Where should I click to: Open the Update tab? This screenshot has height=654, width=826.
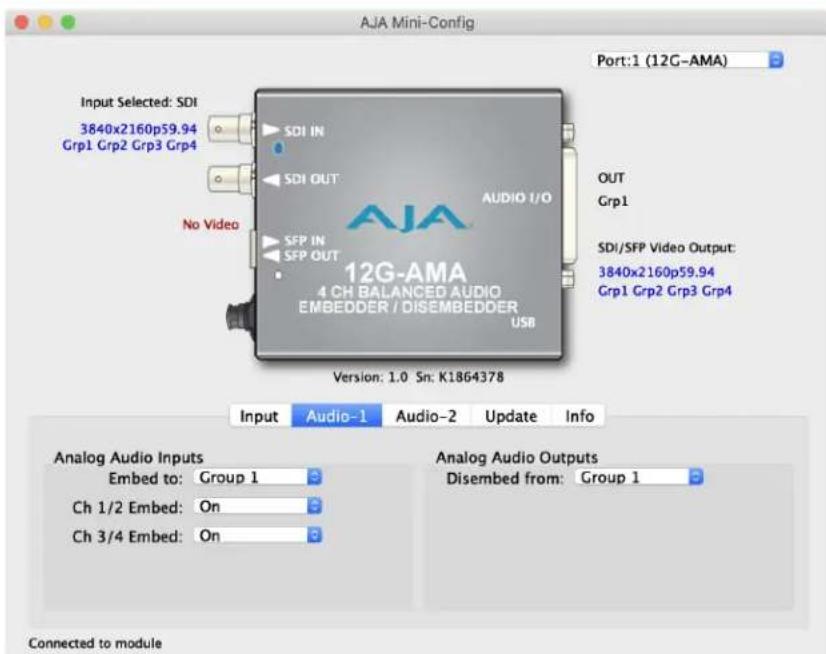click(510, 416)
